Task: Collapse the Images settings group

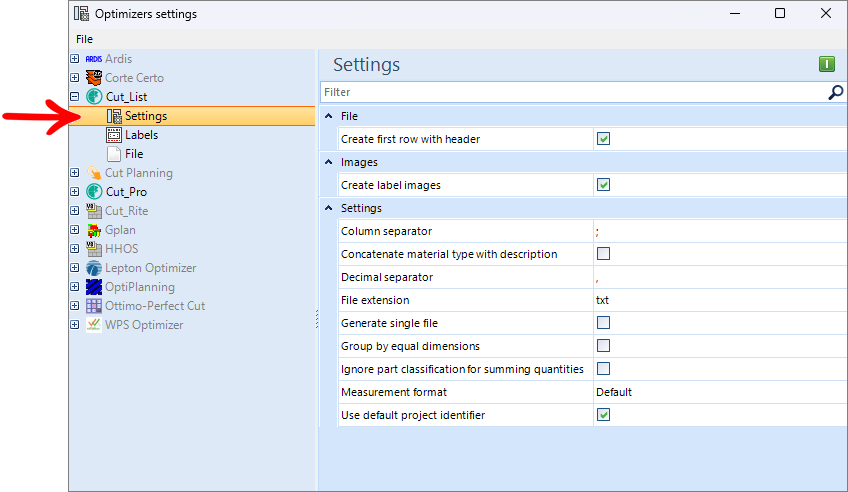Action: [x=328, y=162]
